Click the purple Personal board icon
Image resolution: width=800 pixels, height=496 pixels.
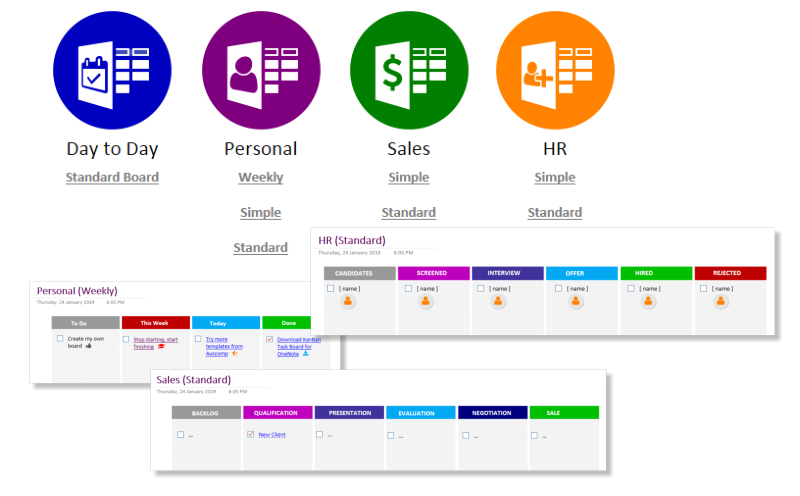tap(261, 70)
